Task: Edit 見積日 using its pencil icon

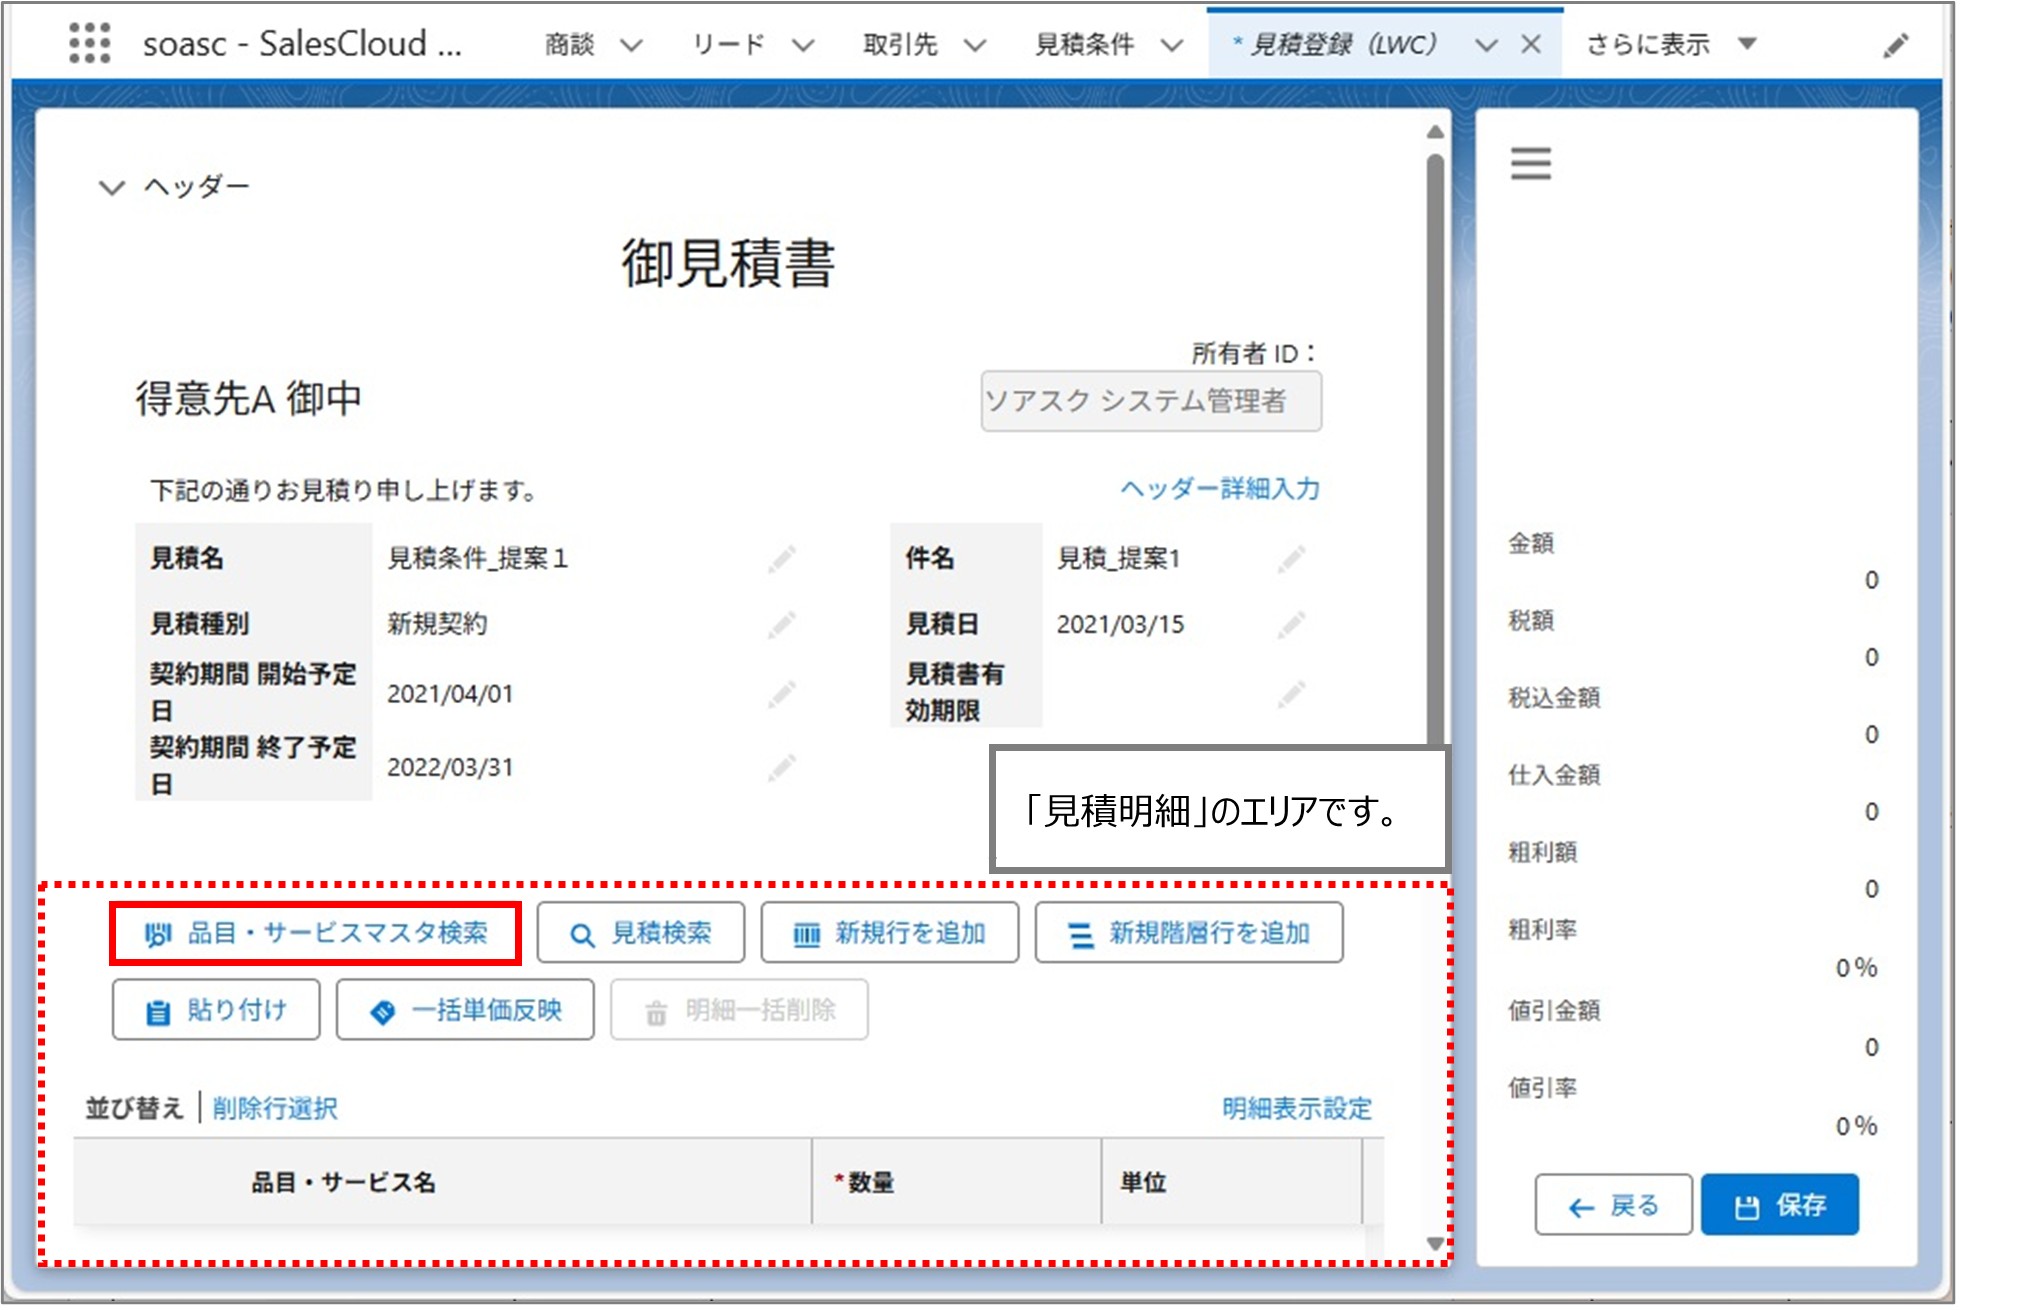Action: [x=1290, y=624]
